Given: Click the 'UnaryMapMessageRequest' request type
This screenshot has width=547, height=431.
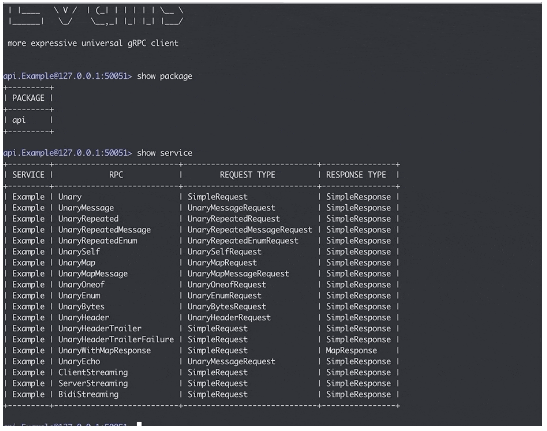Looking at the screenshot, I should point(238,274).
